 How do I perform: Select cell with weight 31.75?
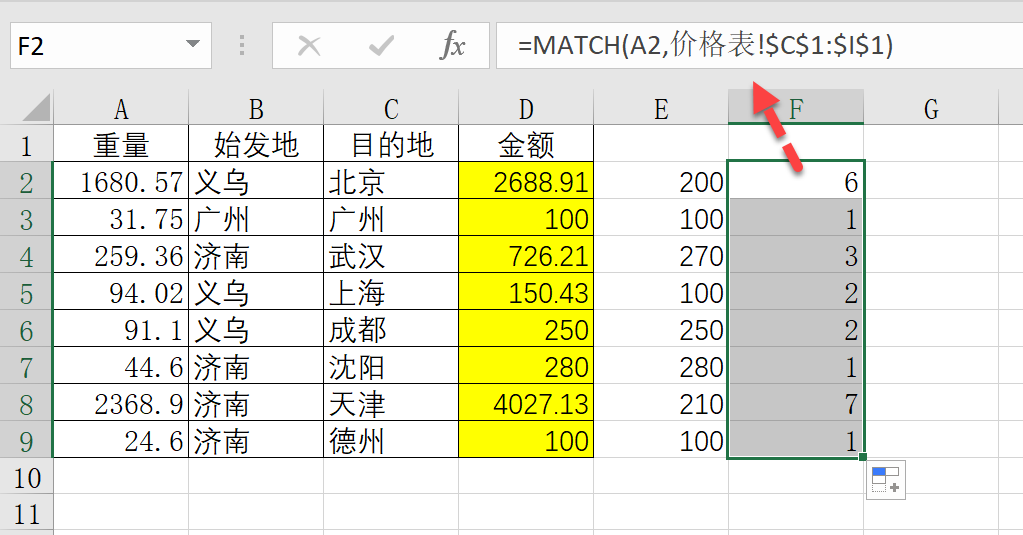coord(121,218)
